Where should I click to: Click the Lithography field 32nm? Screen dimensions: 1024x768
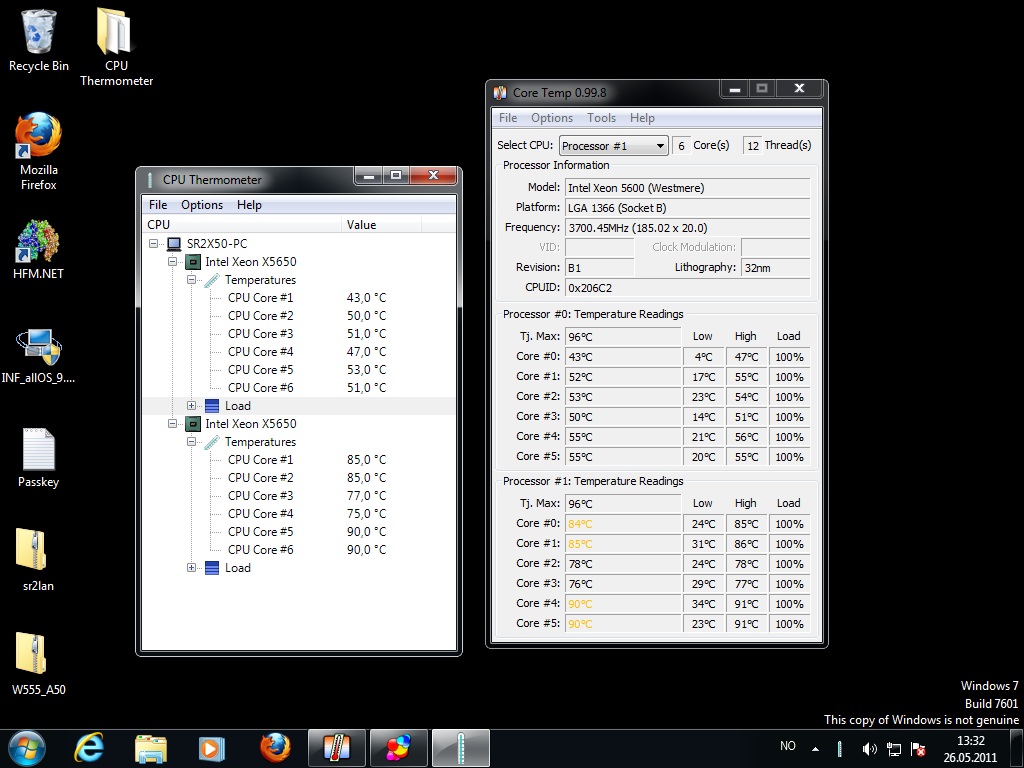(x=776, y=268)
